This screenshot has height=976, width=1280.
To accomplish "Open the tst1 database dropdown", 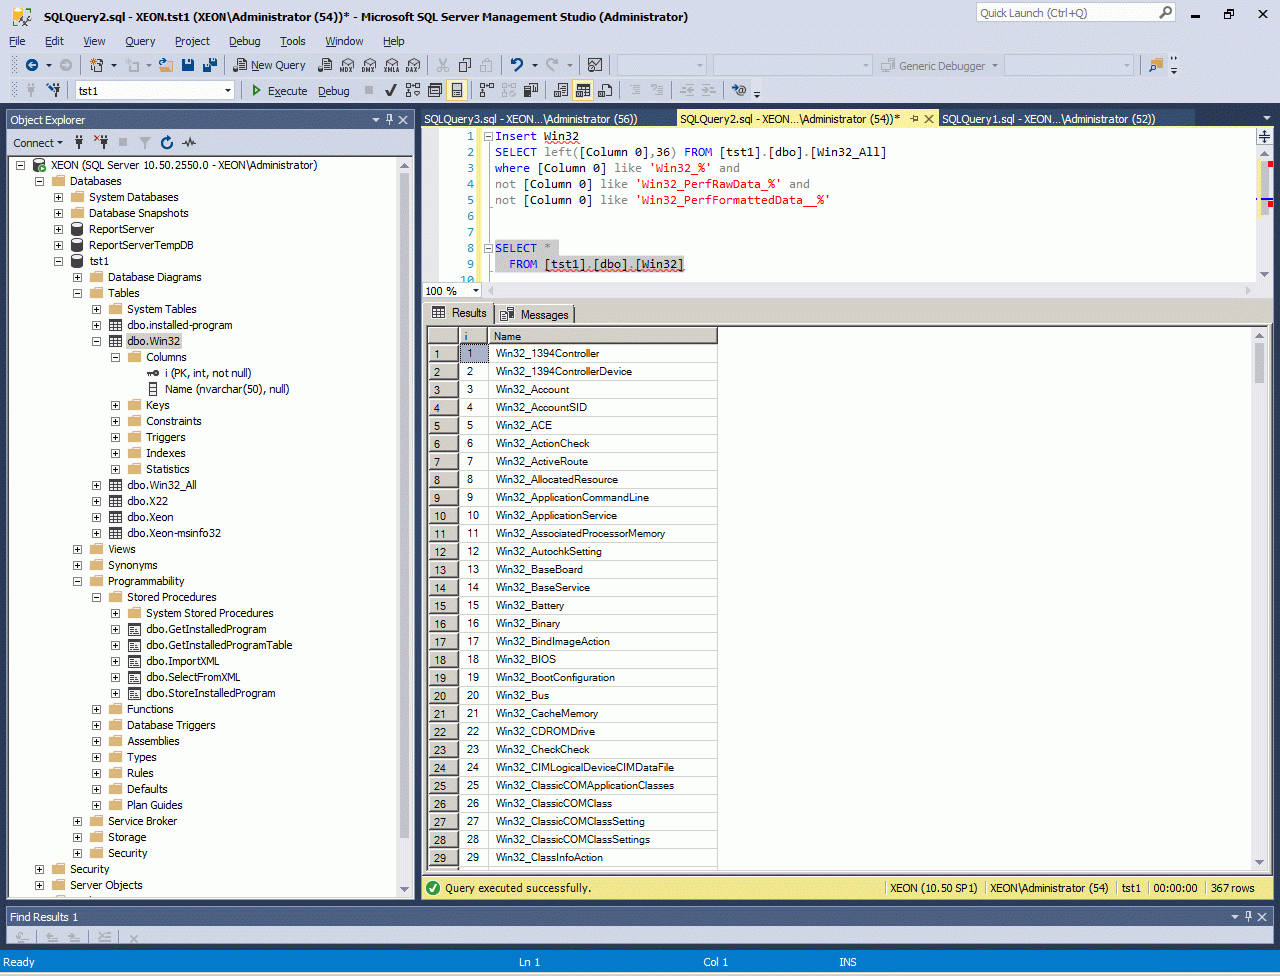I will [228, 91].
